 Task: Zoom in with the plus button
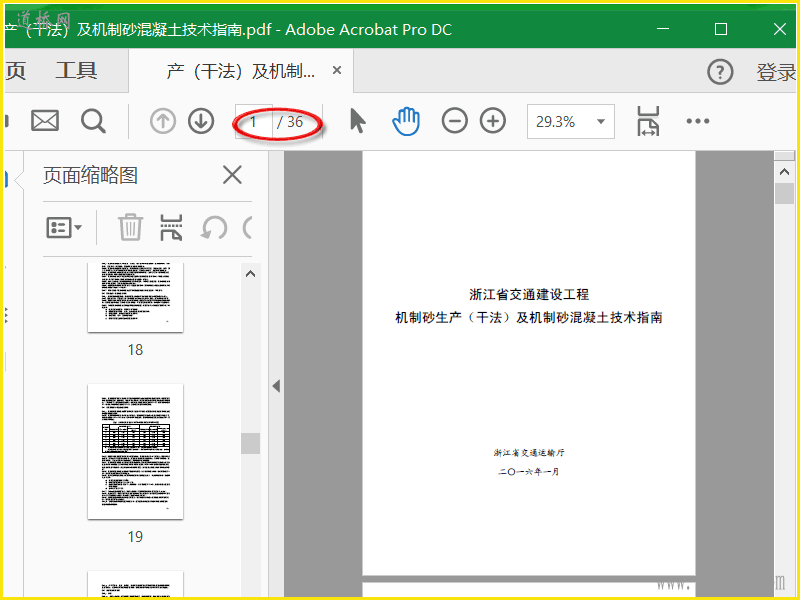pyautogui.click(x=493, y=121)
